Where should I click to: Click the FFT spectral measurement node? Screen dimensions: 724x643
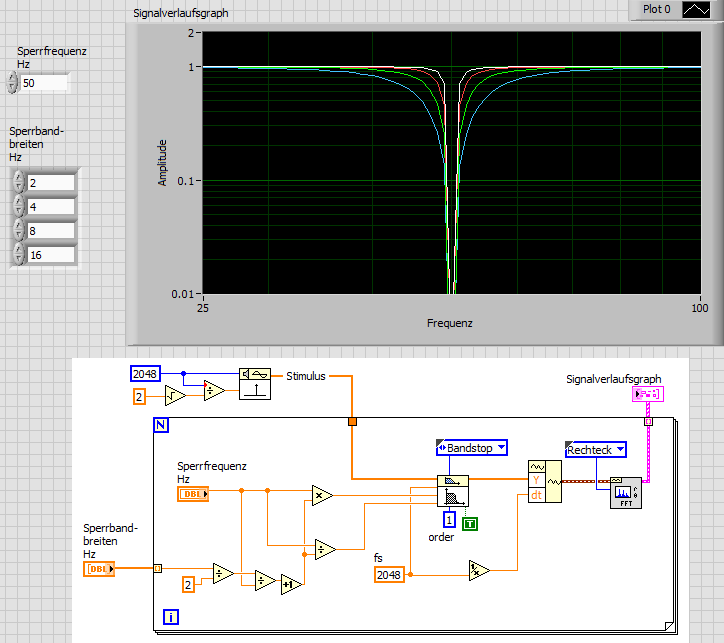(x=625, y=492)
